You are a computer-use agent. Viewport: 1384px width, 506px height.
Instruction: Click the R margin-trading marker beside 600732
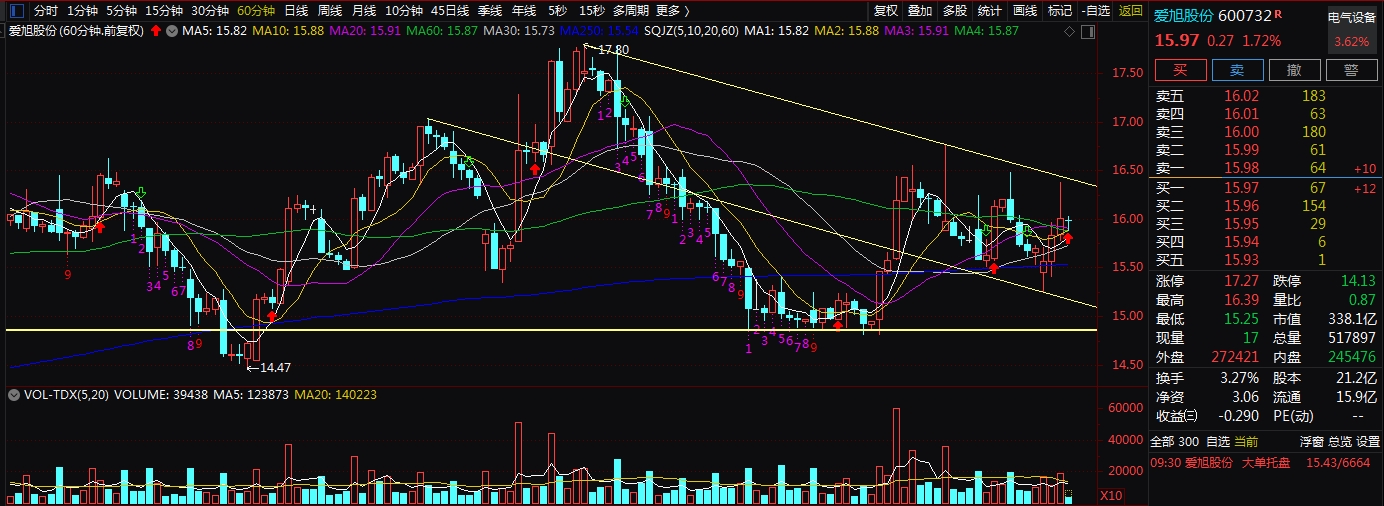point(1279,12)
